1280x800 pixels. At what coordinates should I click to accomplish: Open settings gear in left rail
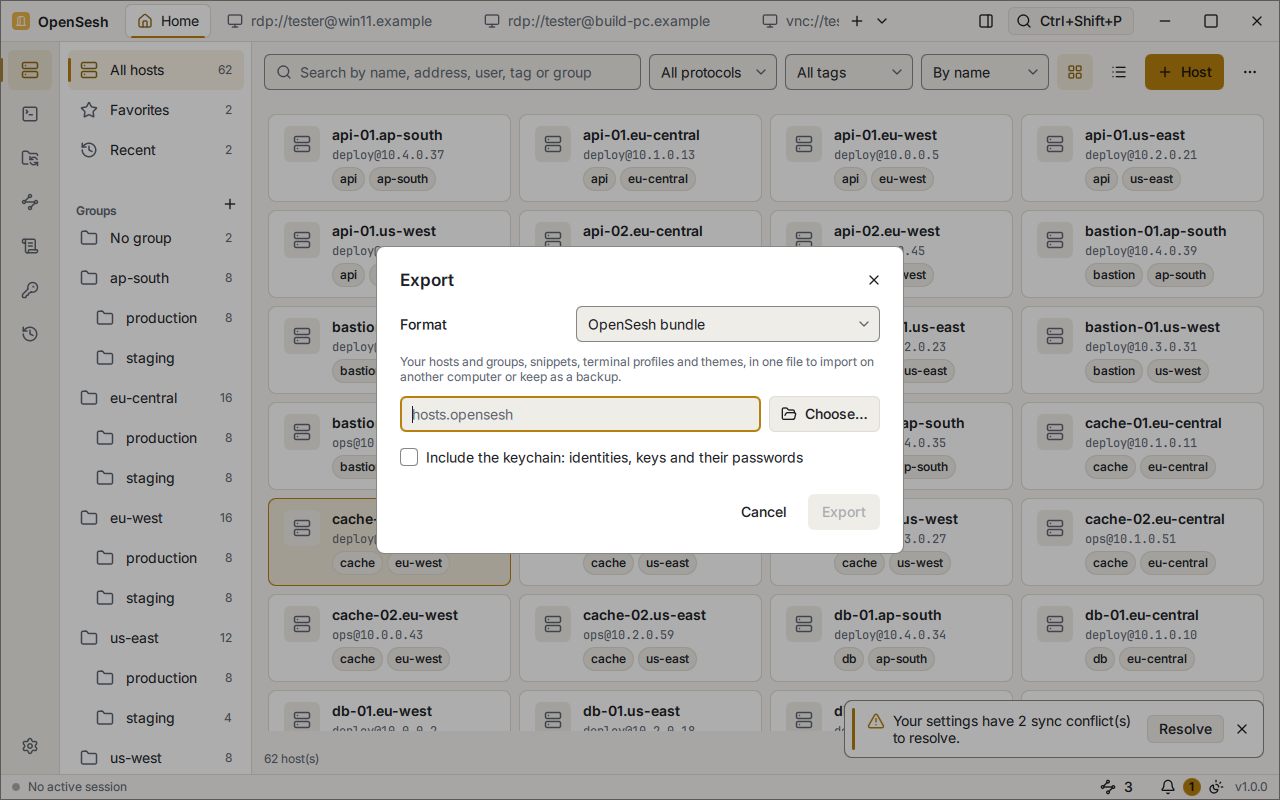tap(30, 746)
